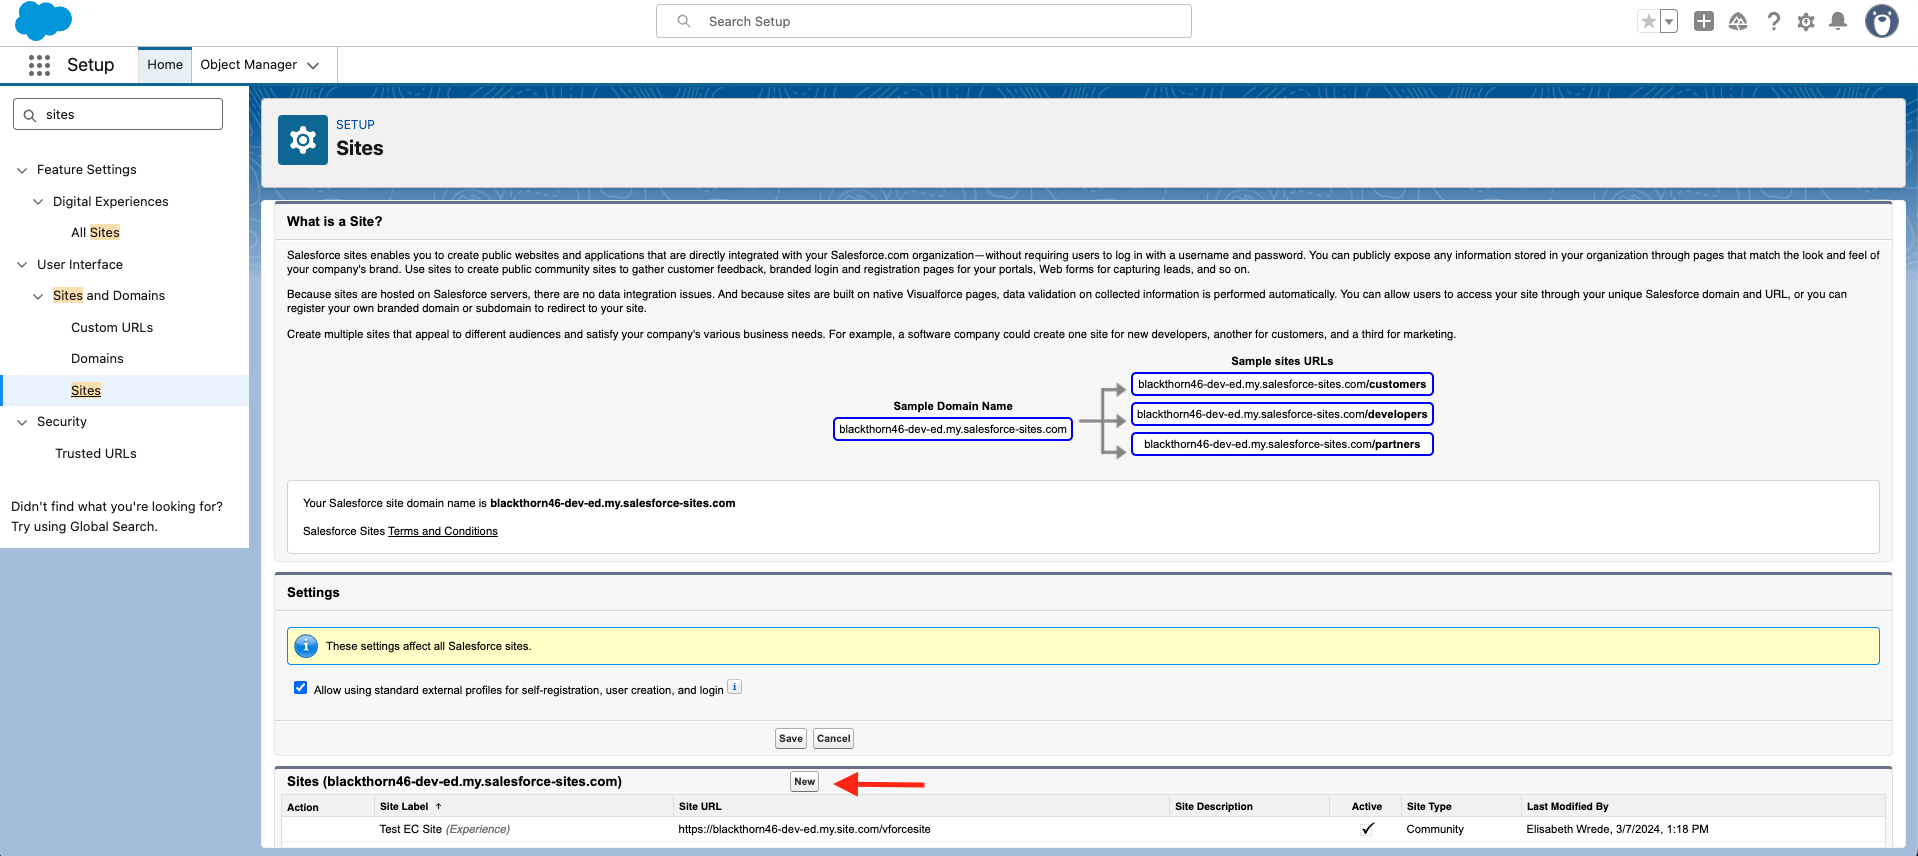Collapse the Feature Settings tree section
Screen dimensions: 1918x856
pos(22,170)
